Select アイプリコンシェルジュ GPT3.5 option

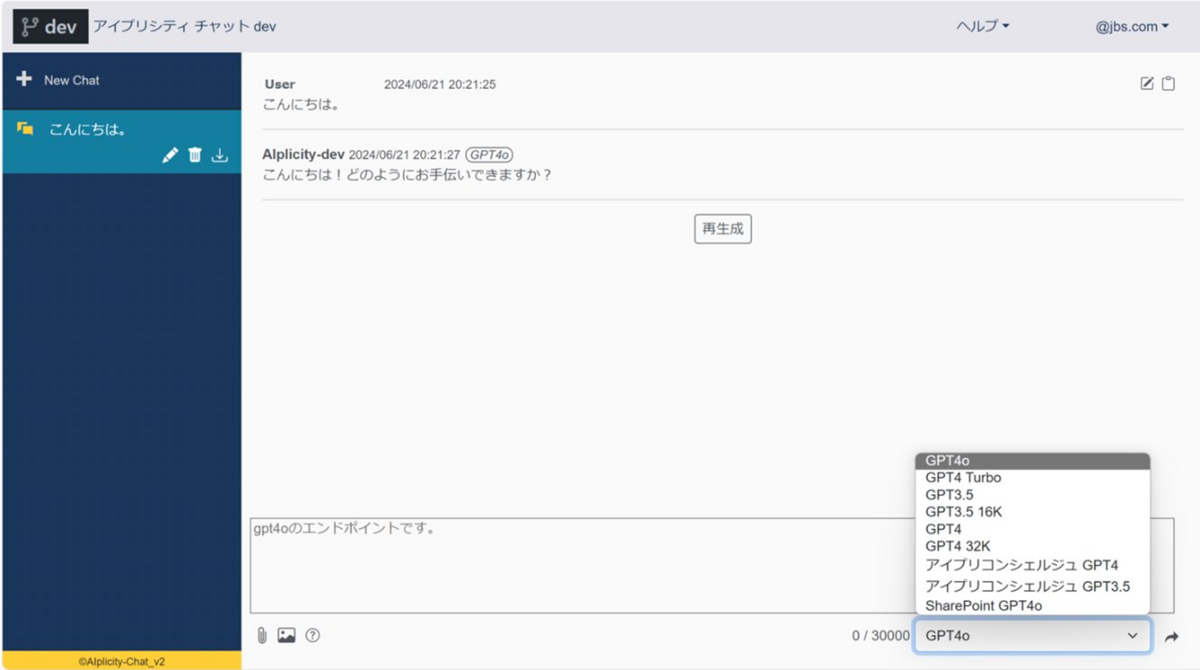[1032, 586]
